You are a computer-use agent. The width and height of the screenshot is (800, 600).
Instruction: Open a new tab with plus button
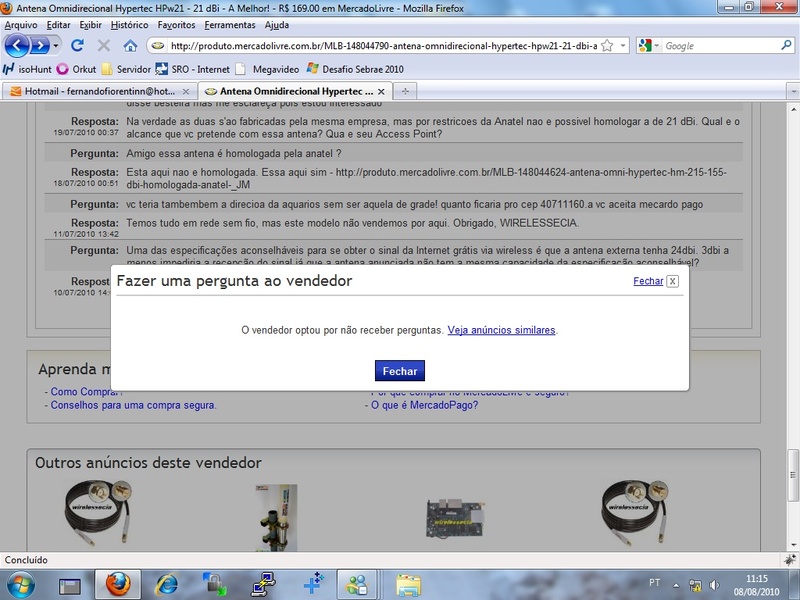point(405,91)
